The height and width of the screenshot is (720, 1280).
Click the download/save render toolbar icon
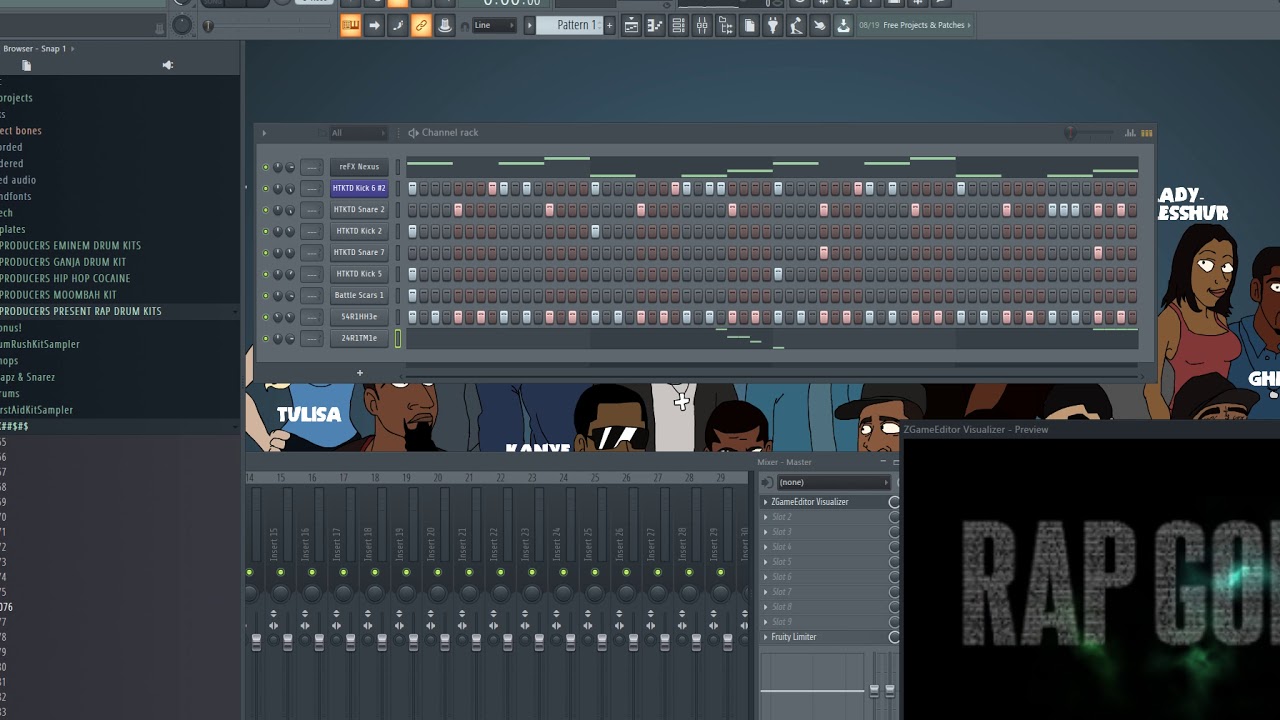(844, 25)
